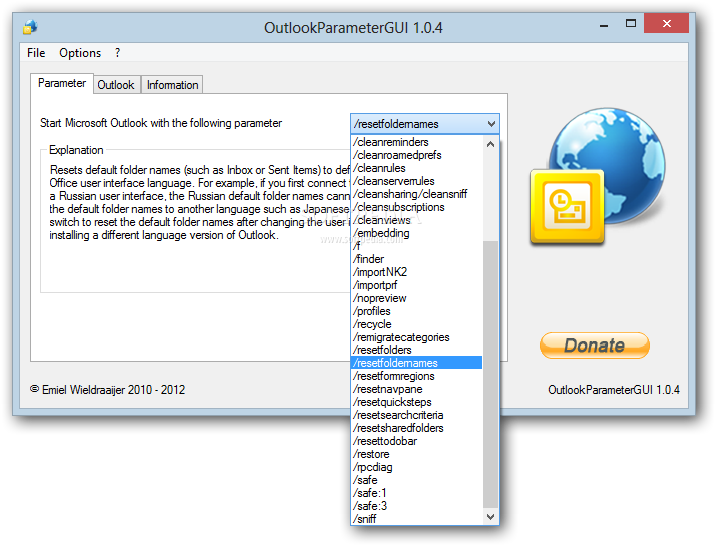The image size is (716, 546).
Task: Select /profiles parameter
Action: coord(416,311)
